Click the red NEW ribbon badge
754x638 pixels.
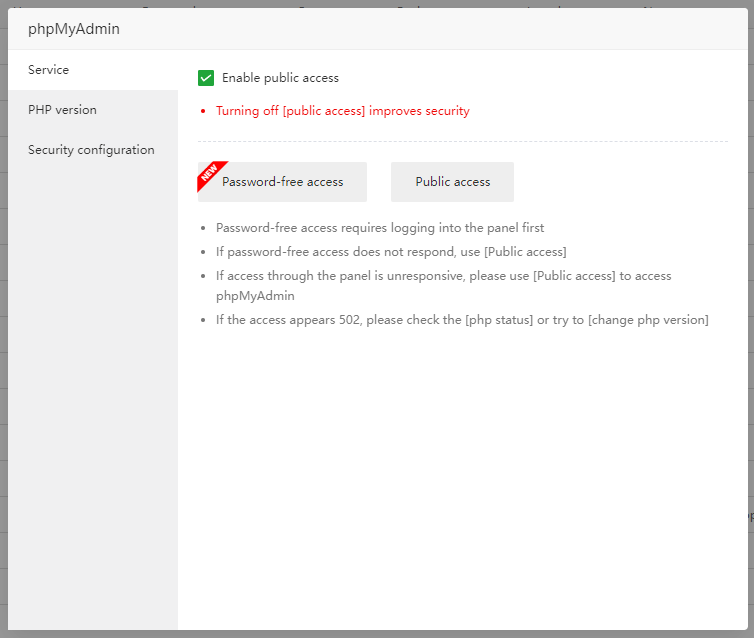(210, 173)
